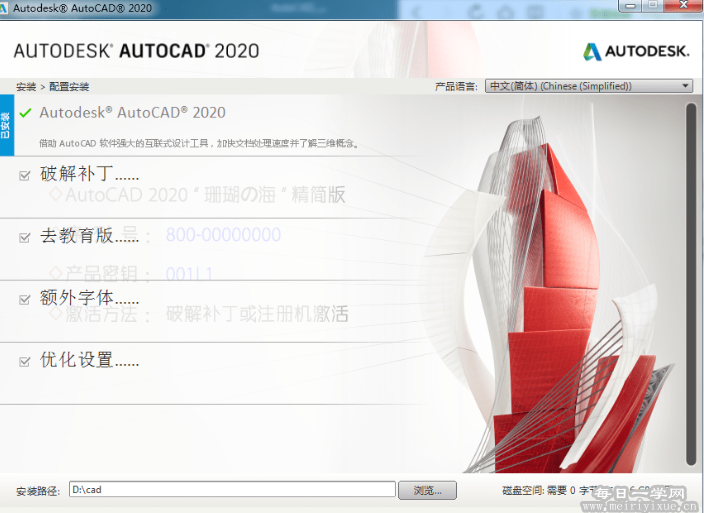This screenshot has width=704, height=513.
Task: Select the blue 已安装 side tab
Action: point(7,125)
